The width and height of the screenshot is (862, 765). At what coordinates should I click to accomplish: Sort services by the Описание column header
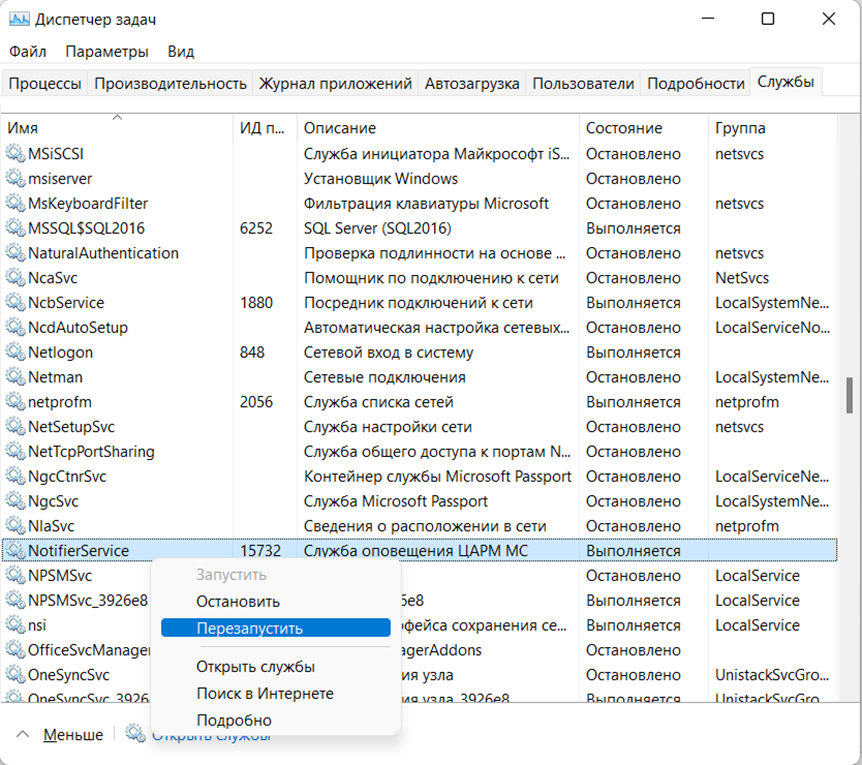(438, 128)
